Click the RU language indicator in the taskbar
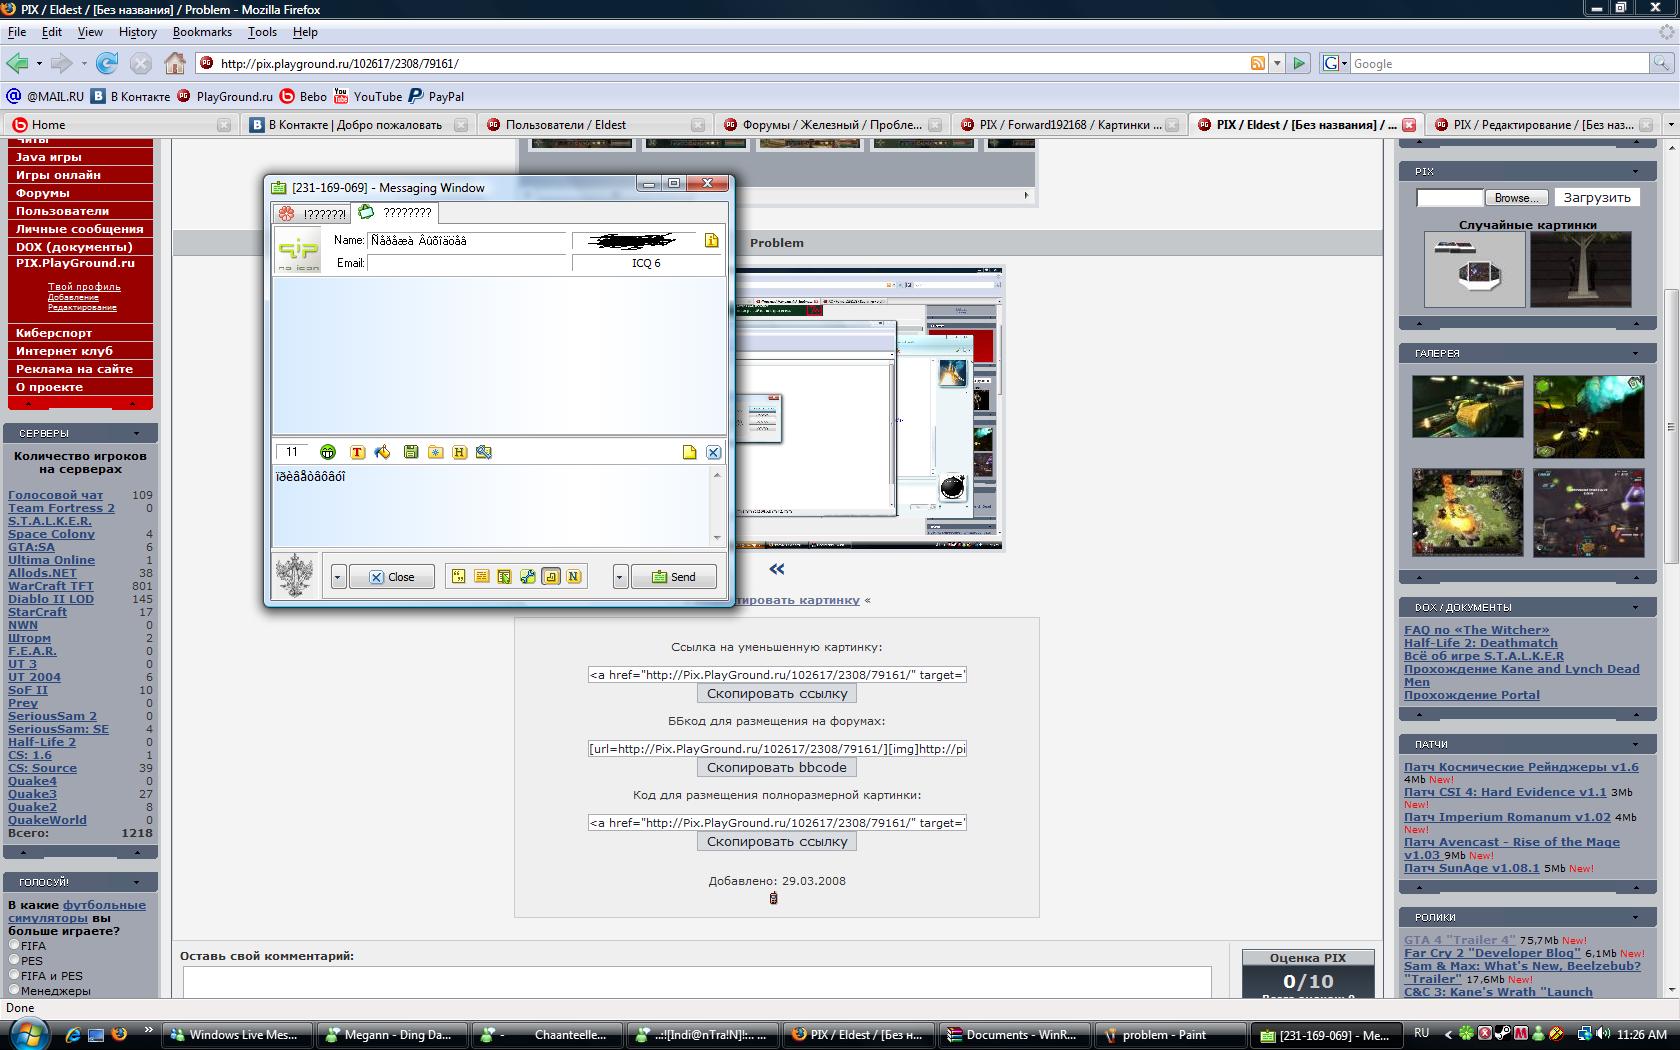 1422,1033
